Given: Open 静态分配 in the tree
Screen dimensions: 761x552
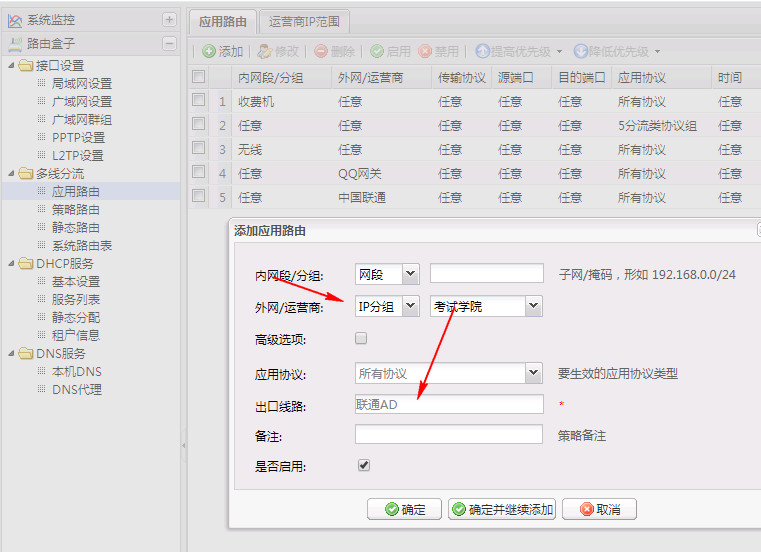Looking at the screenshot, I should (76, 317).
